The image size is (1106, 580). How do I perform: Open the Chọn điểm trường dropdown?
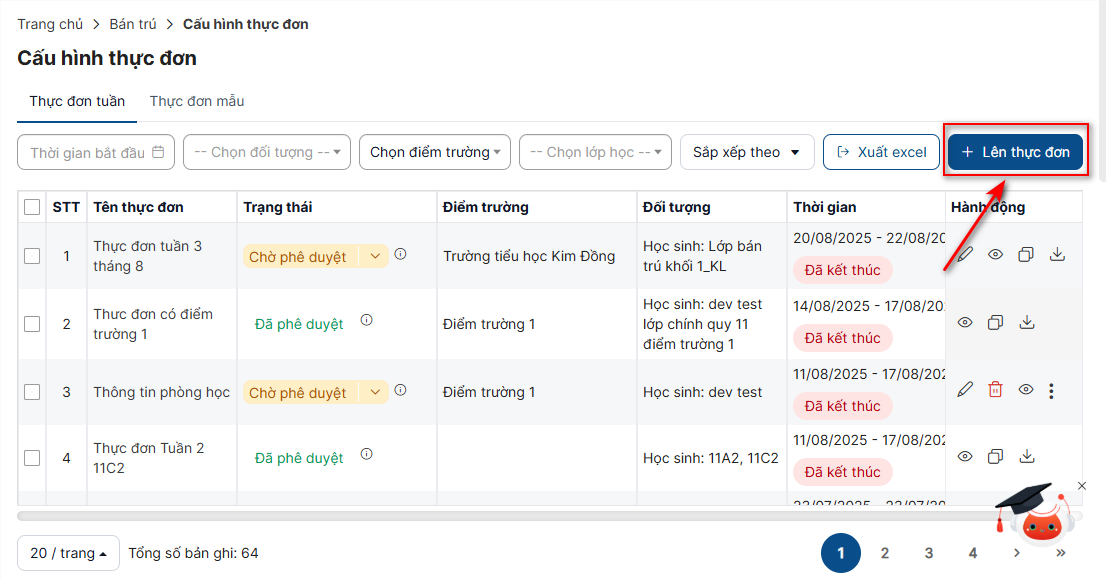(x=435, y=152)
